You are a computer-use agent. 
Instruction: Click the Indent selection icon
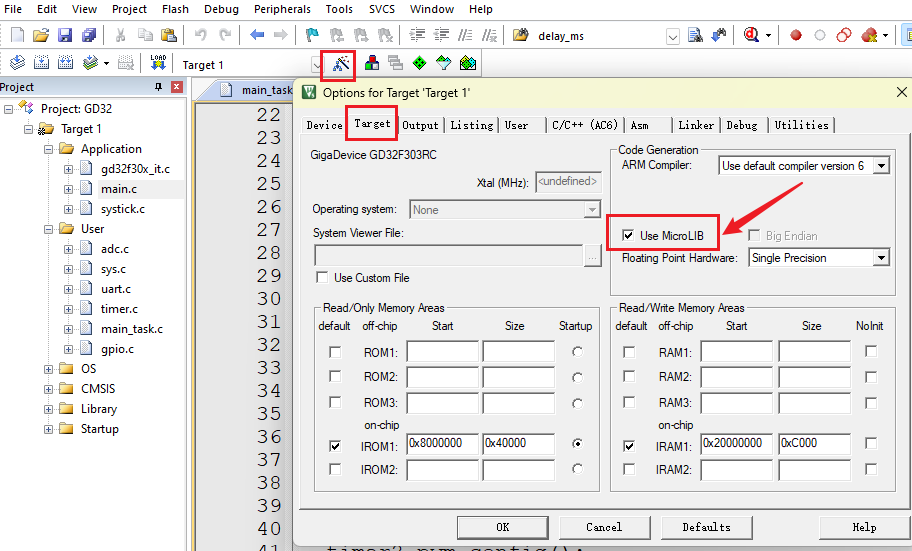[417, 35]
